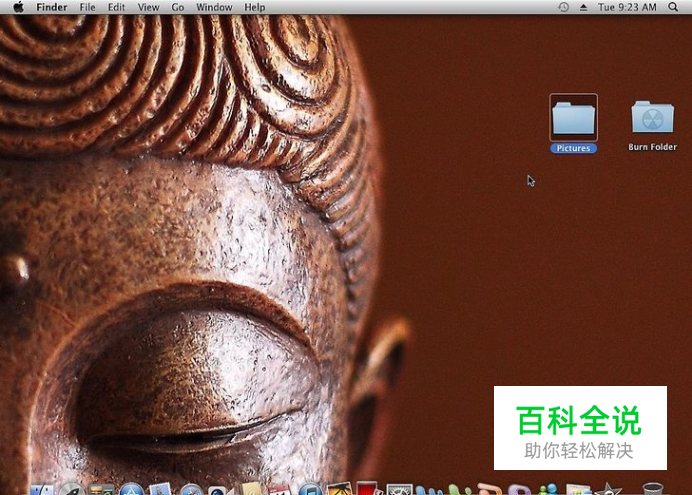Click the Pictures folder name label
The height and width of the screenshot is (495, 692).
(x=573, y=148)
